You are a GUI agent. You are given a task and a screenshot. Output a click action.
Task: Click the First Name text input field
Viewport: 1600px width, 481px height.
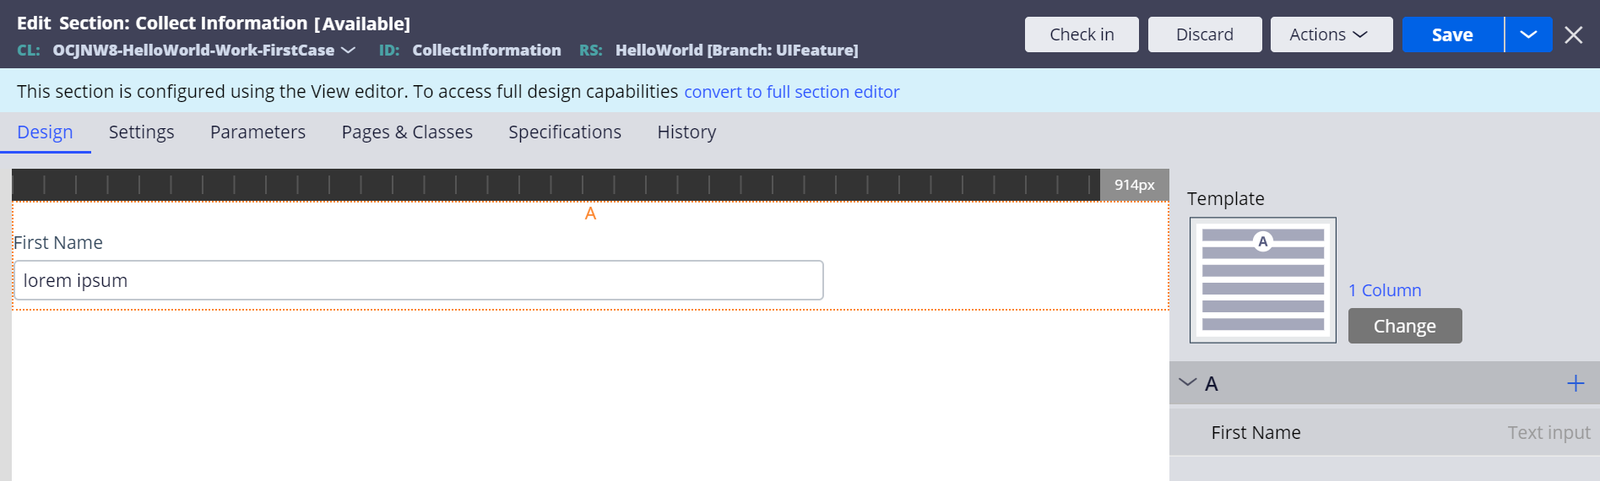[418, 281]
